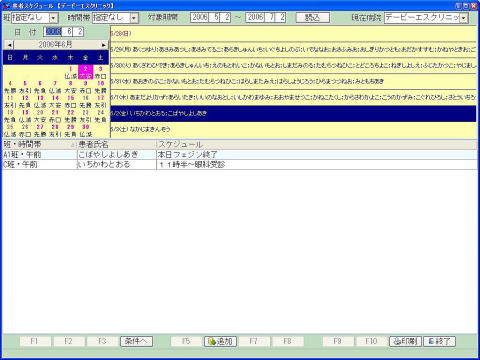Open the 班 dropdown showing 指定なし
The width and height of the screenshot is (480, 360).
[54, 18]
